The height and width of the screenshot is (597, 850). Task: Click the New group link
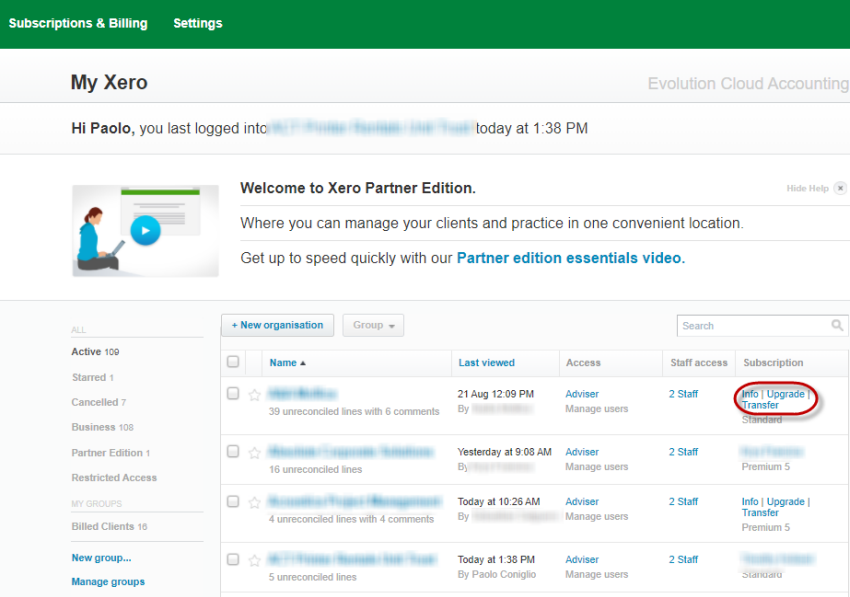[x=101, y=558]
